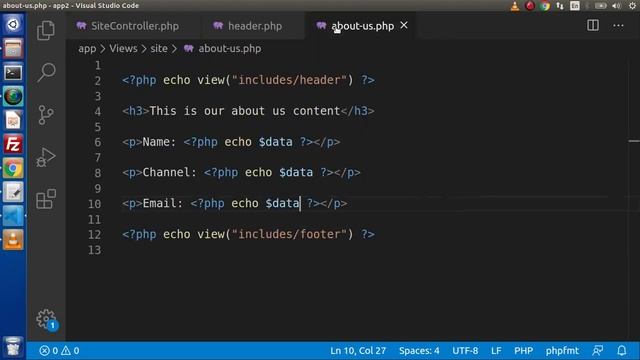Open text editor app in launcher
This screenshot has height=360, width=640.
pos(13,192)
